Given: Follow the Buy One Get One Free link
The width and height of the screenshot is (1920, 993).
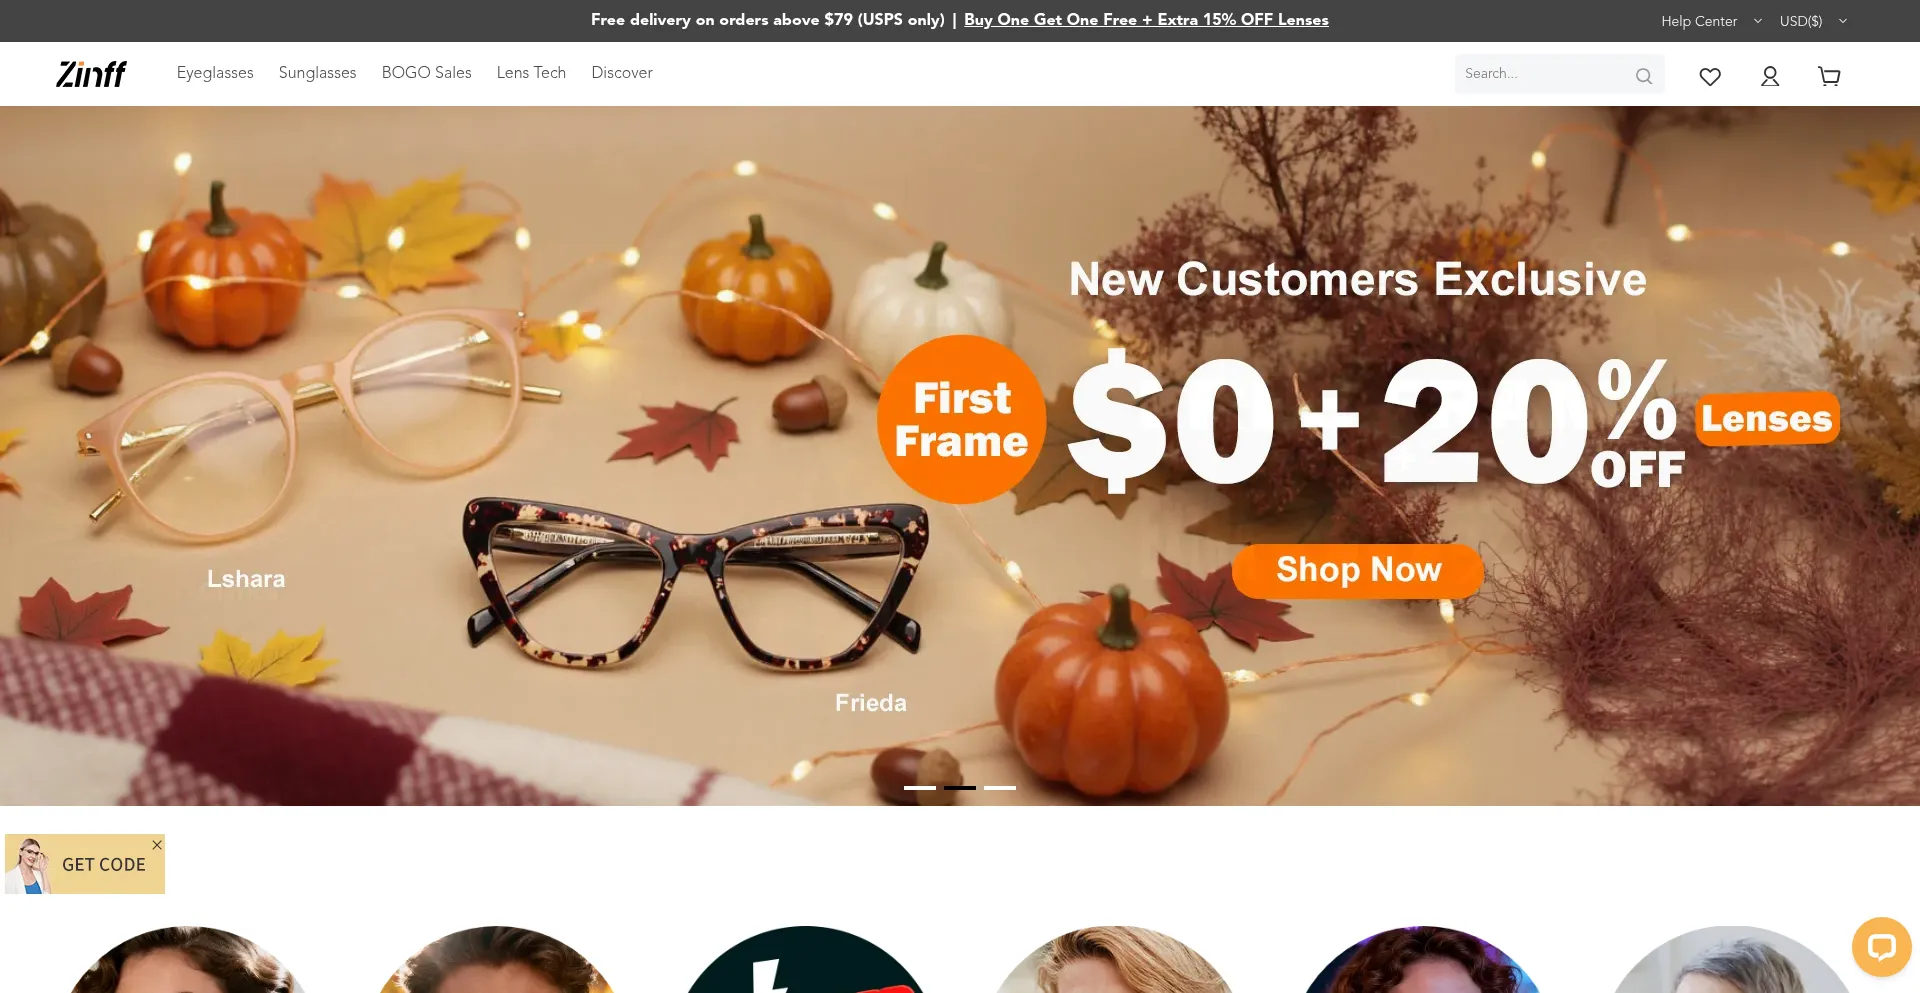Looking at the screenshot, I should (1146, 20).
